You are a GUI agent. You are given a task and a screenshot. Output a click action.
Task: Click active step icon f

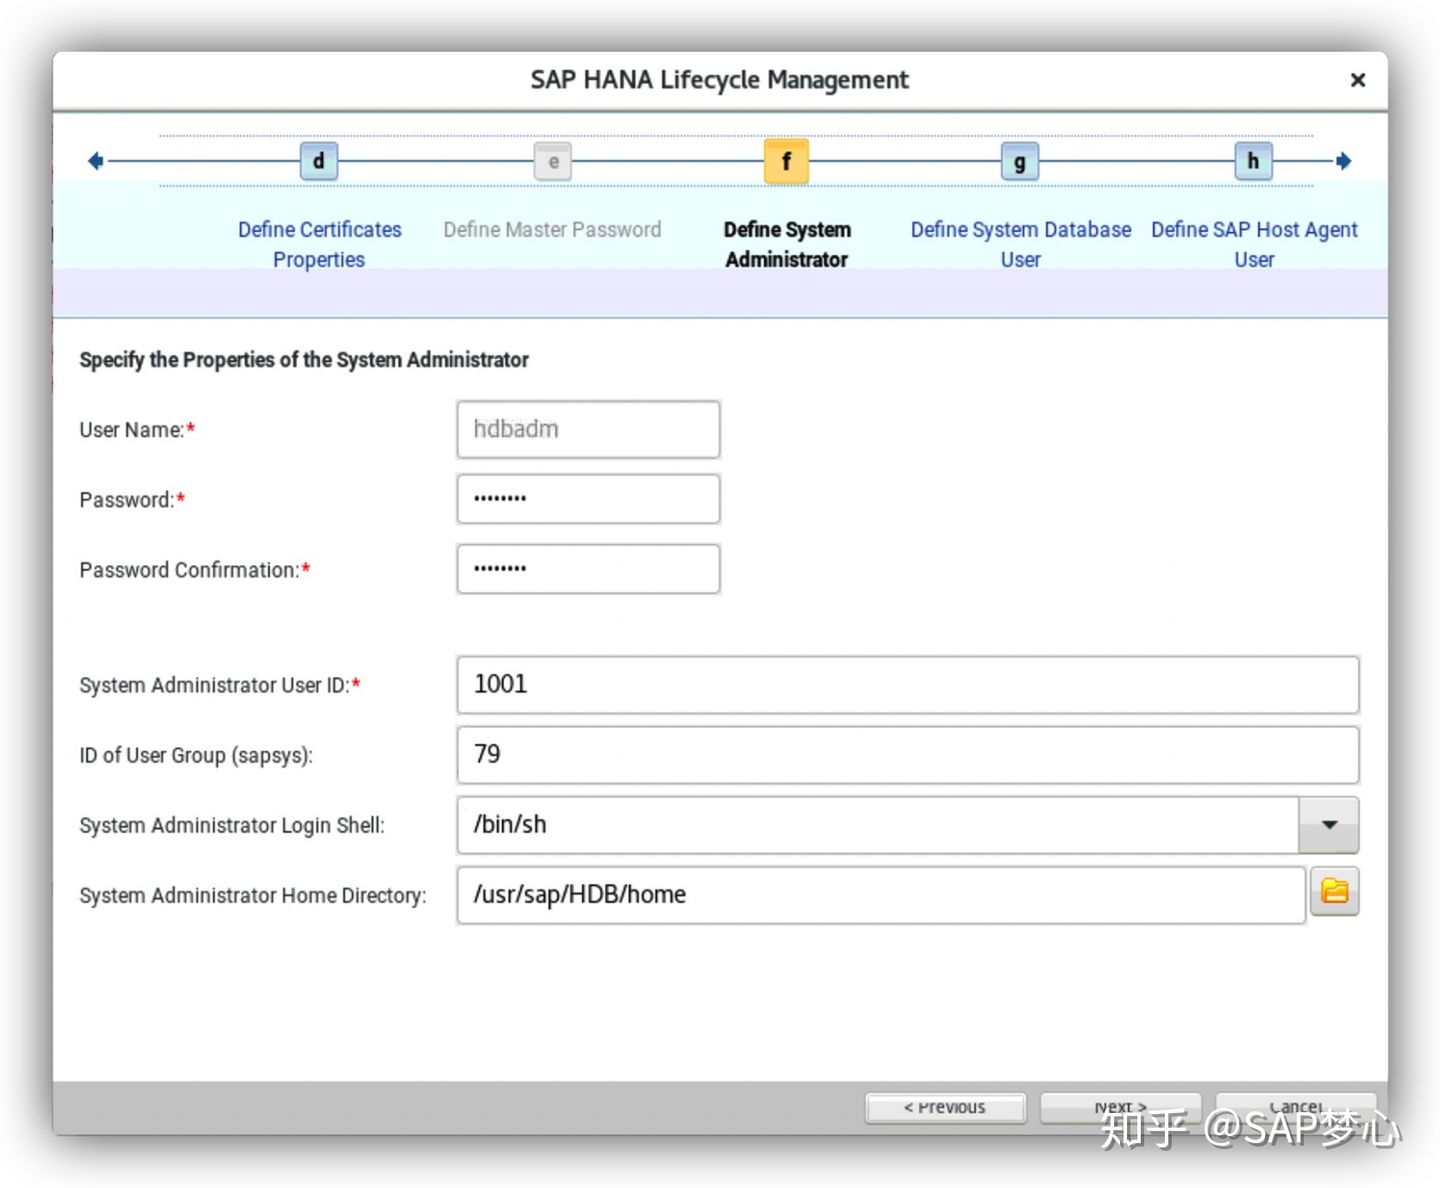click(x=786, y=161)
